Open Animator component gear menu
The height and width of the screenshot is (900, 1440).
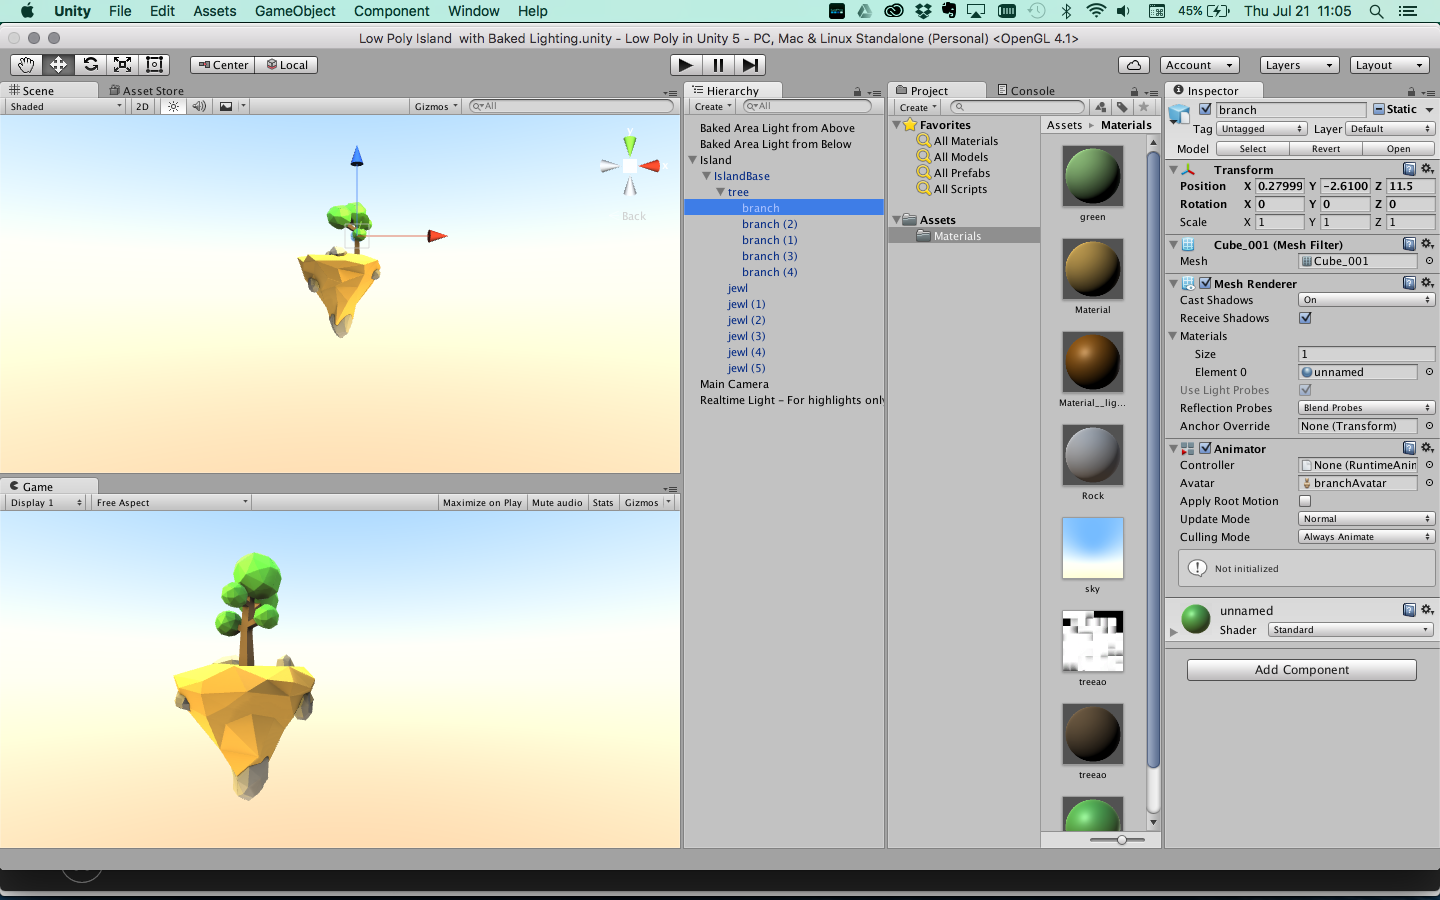pos(1427,448)
